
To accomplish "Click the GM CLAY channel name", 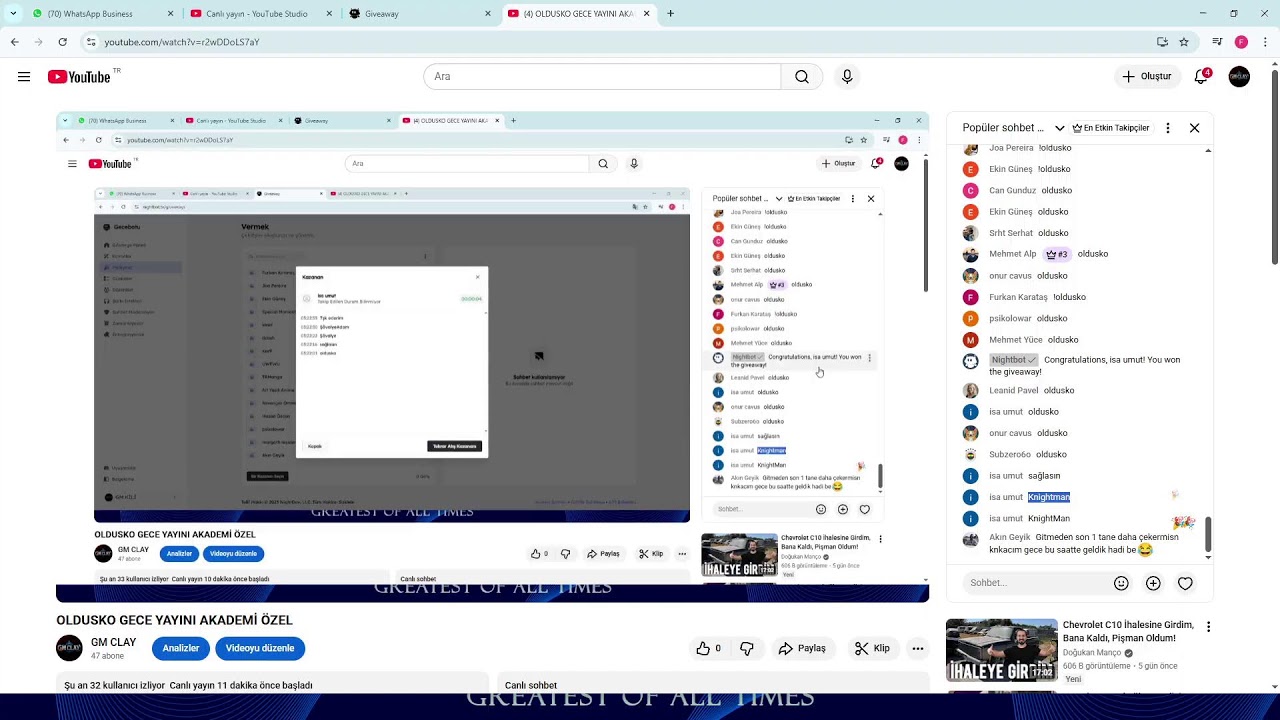I will coord(113,642).
